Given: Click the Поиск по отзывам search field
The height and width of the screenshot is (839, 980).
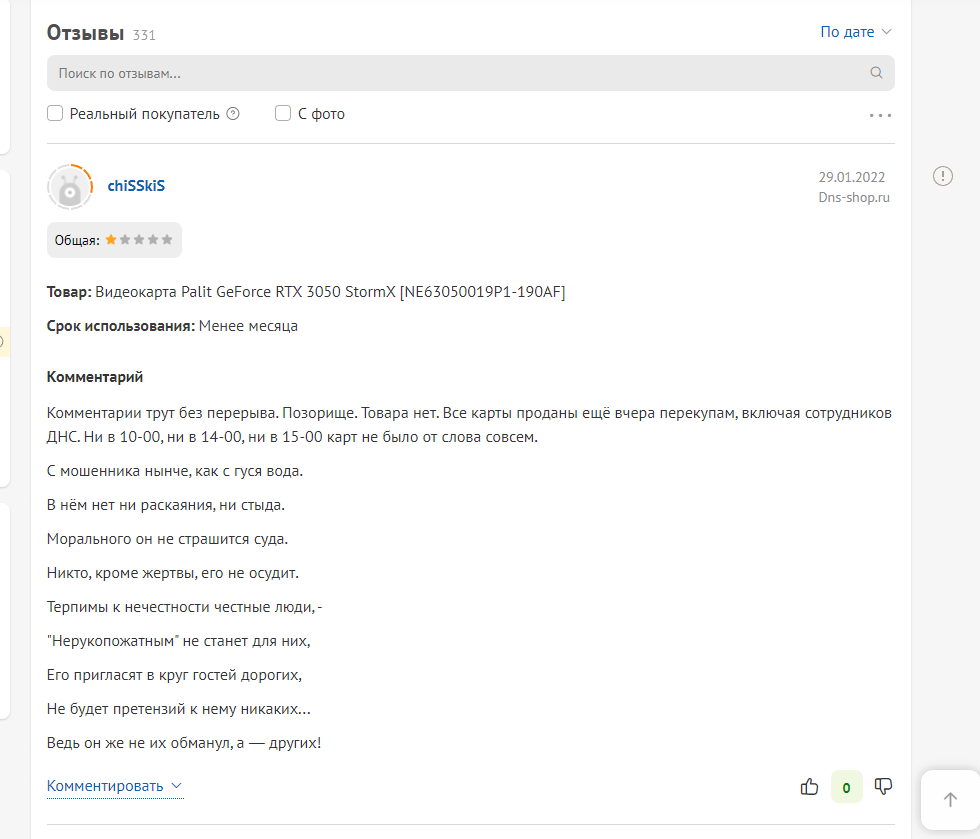Looking at the screenshot, I should click(x=471, y=73).
